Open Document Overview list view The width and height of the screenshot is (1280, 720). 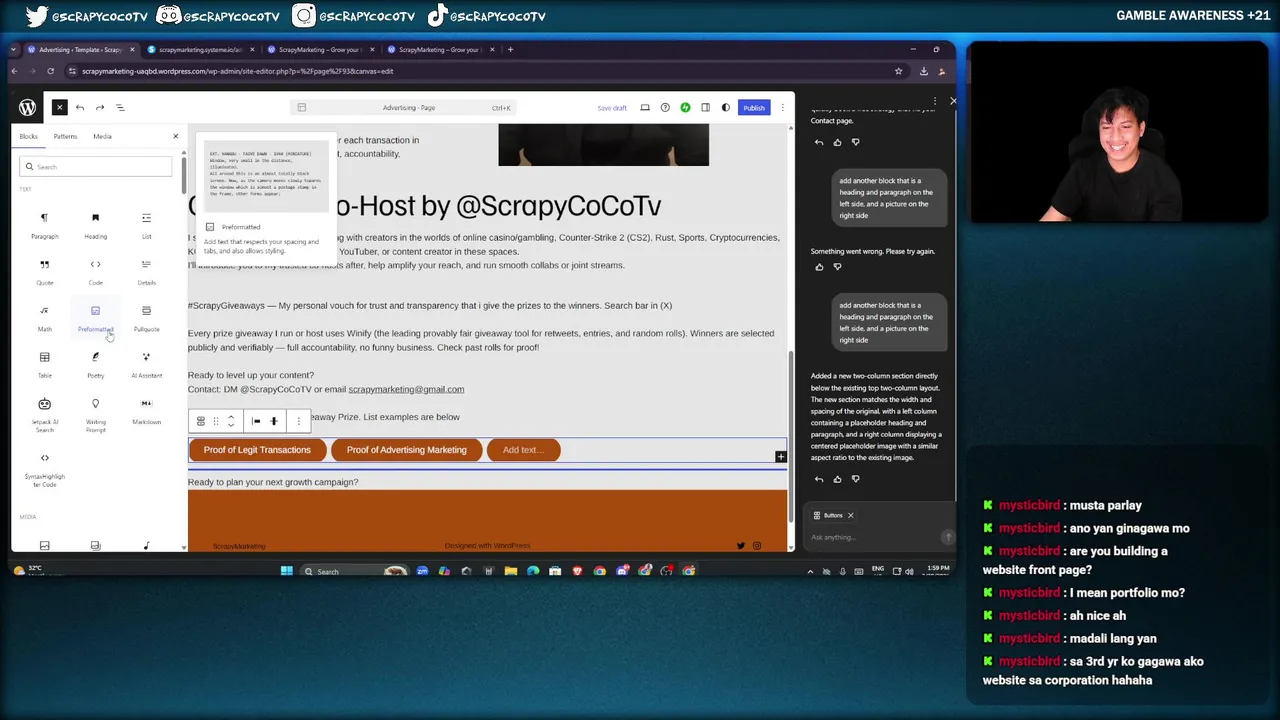click(x=120, y=107)
